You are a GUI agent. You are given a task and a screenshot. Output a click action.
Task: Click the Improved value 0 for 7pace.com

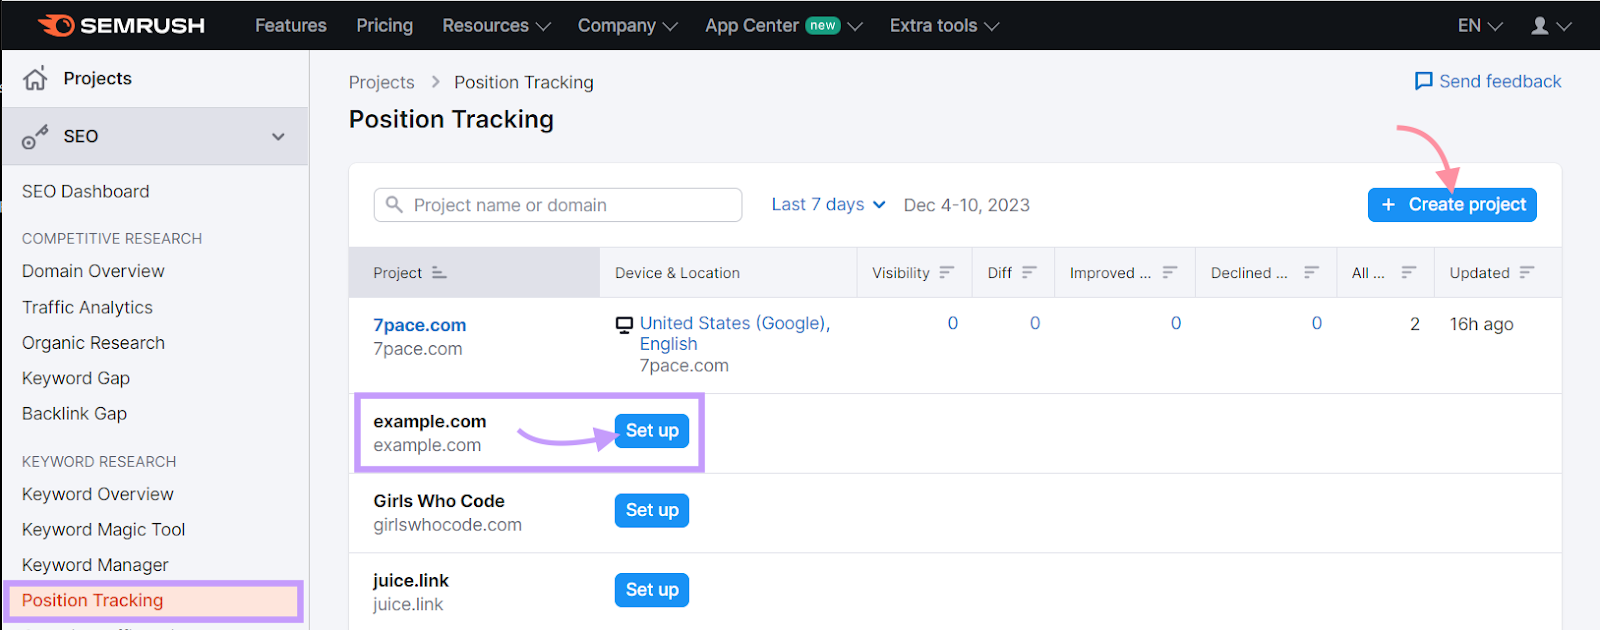click(1176, 323)
